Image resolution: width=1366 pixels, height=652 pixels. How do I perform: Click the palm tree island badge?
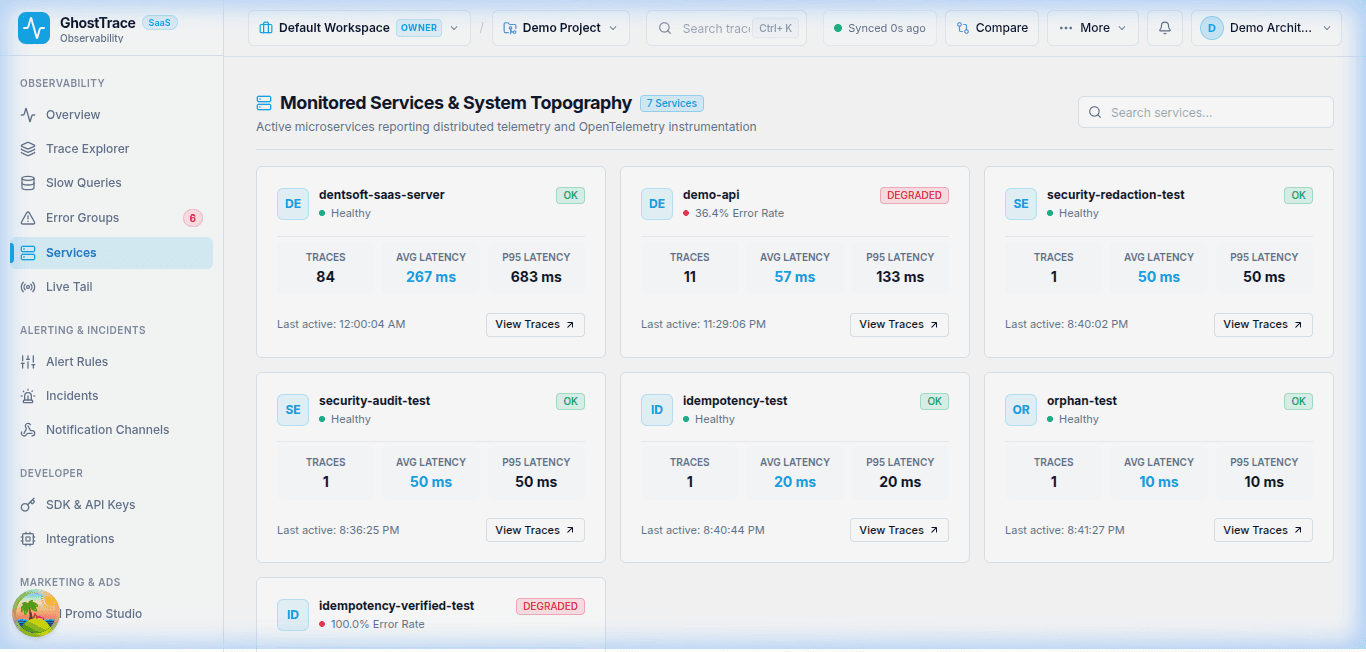point(36,614)
